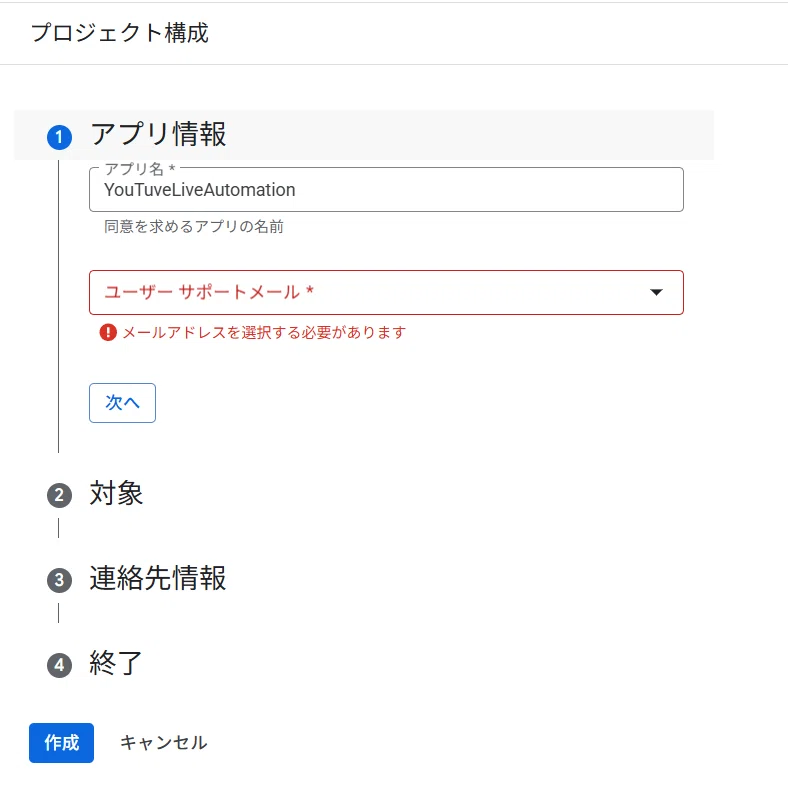This screenshot has width=788, height=810.
Task: Click the blue 作成 button
Action: click(x=61, y=743)
